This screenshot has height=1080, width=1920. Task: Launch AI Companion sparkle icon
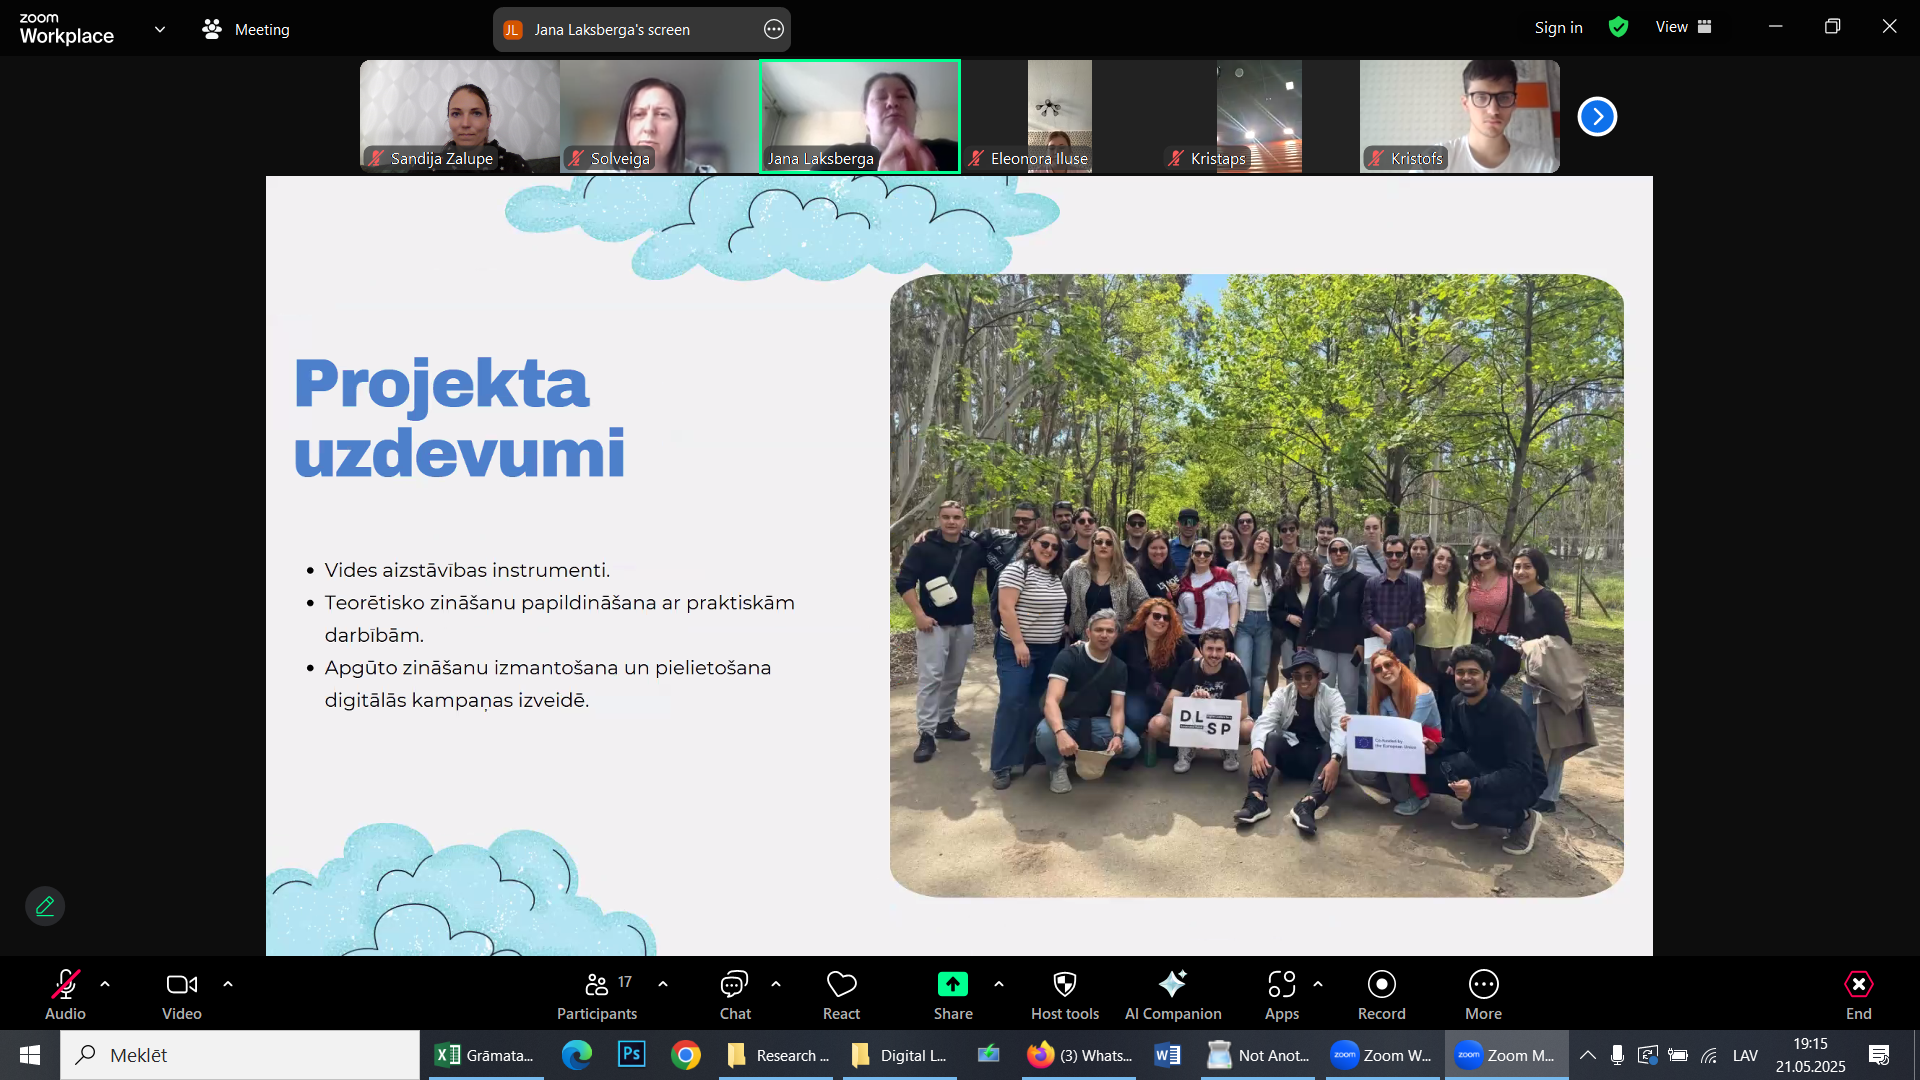[x=1172, y=985]
